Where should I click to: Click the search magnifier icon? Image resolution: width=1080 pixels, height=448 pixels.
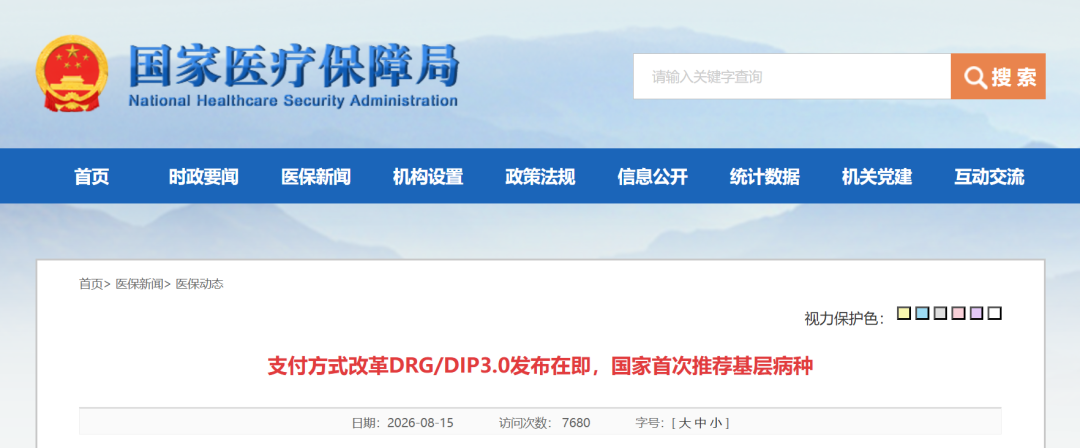coord(975,78)
